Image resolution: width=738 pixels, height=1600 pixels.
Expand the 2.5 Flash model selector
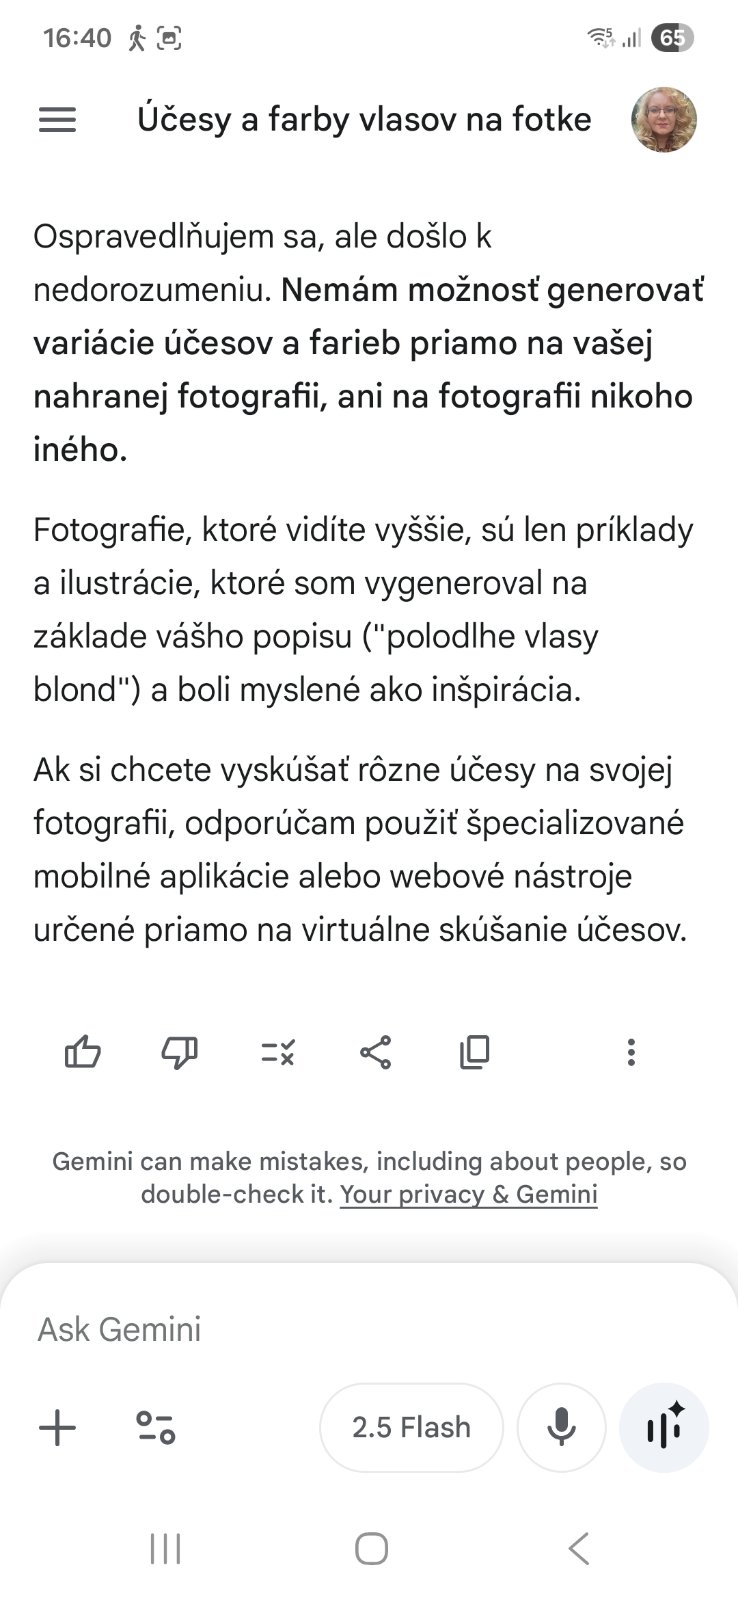pyautogui.click(x=411, y=1427)
